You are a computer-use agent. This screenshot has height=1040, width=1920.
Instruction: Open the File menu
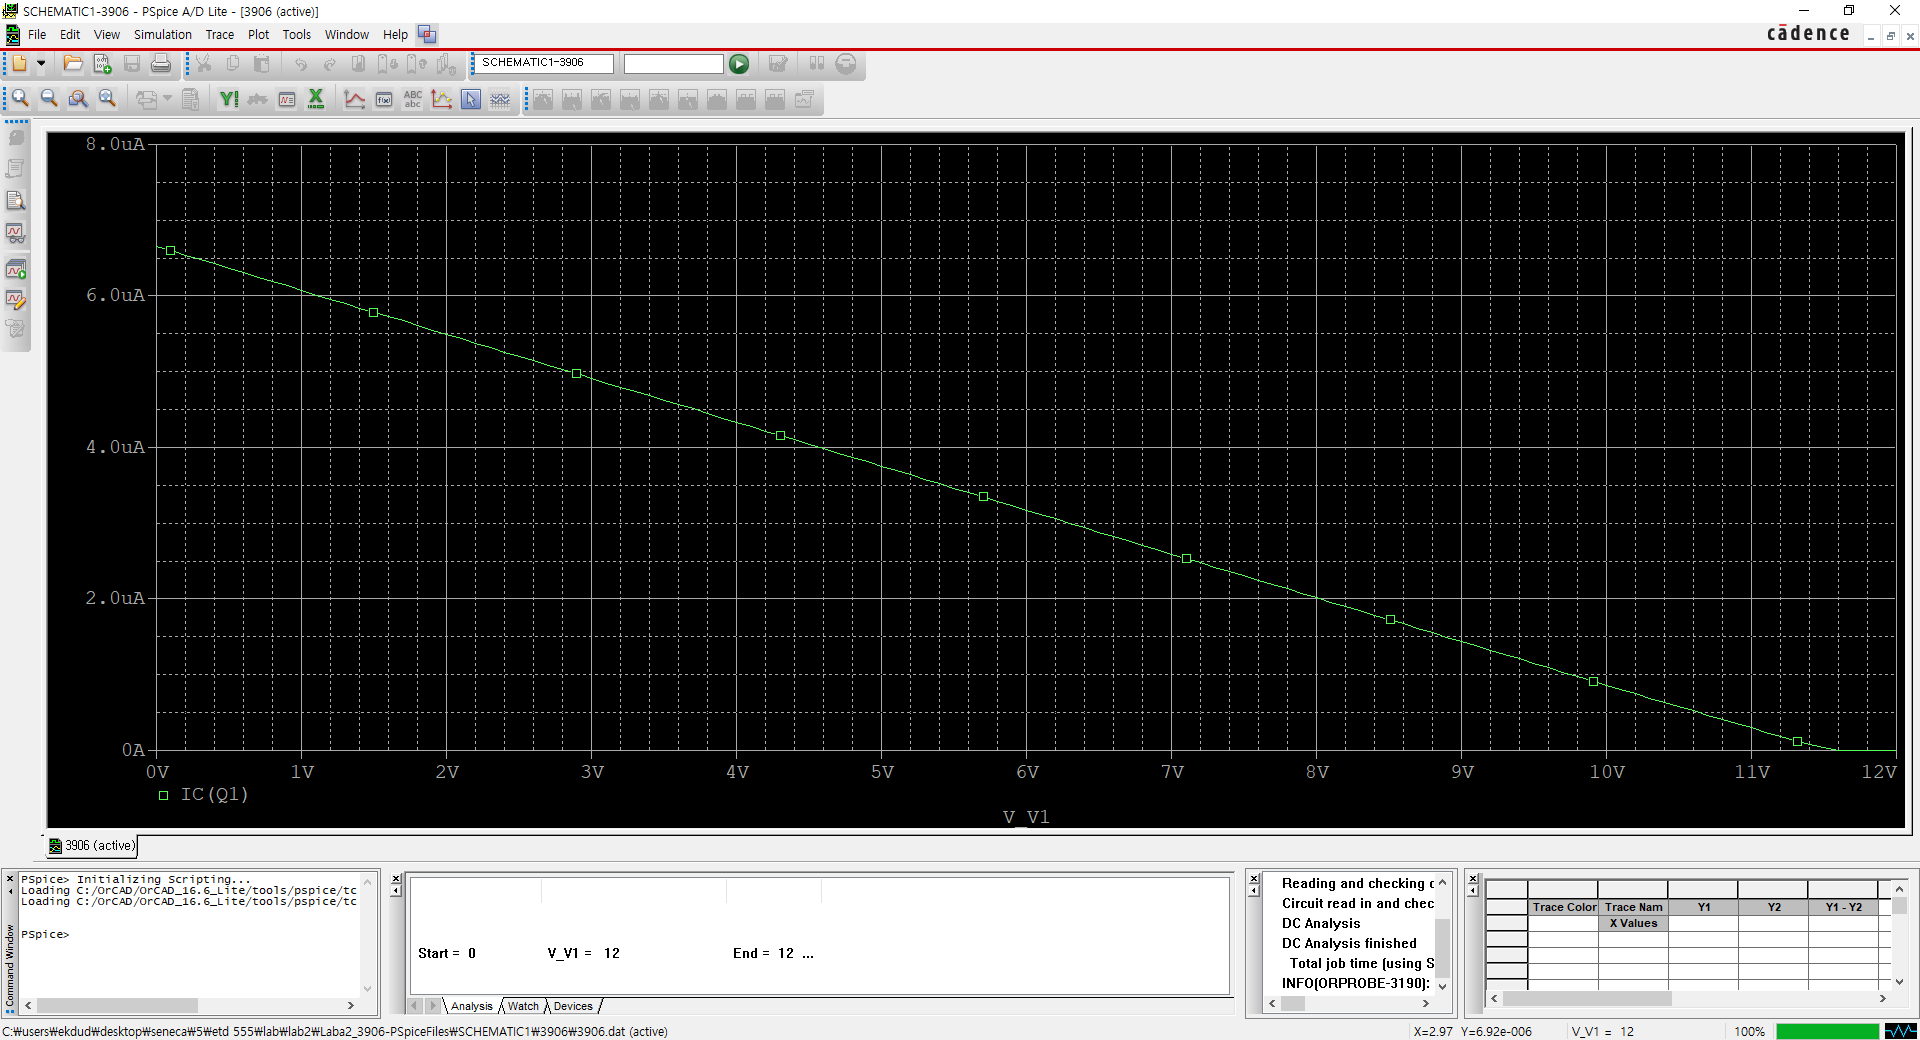point(37,35)
